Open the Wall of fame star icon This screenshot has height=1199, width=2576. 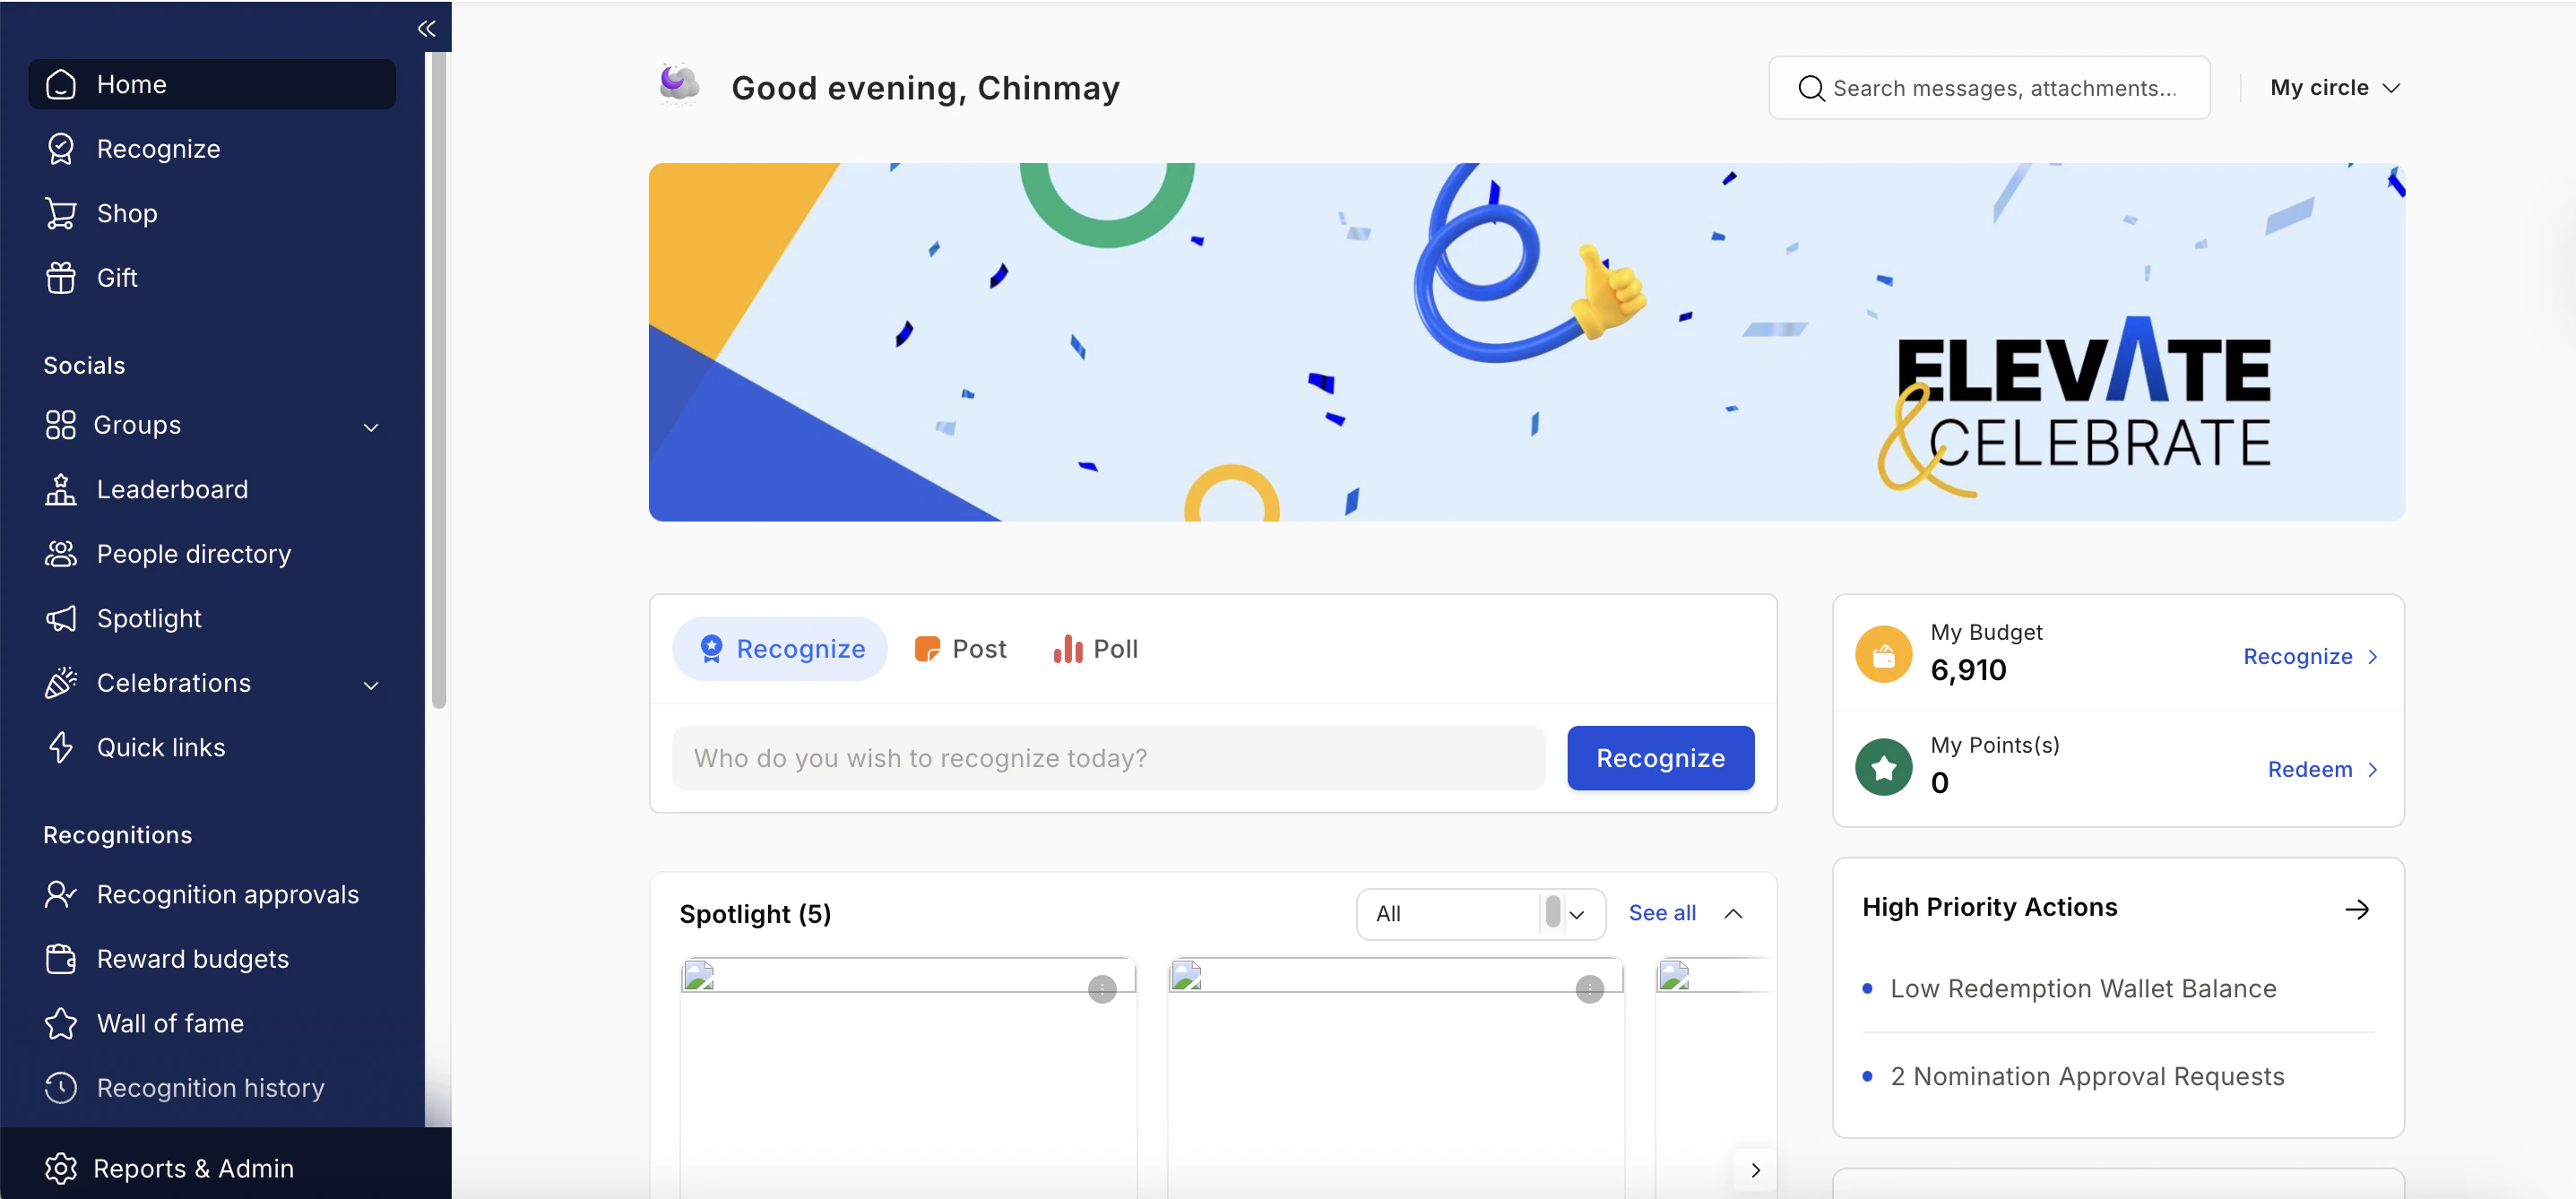click(61, 1024)
